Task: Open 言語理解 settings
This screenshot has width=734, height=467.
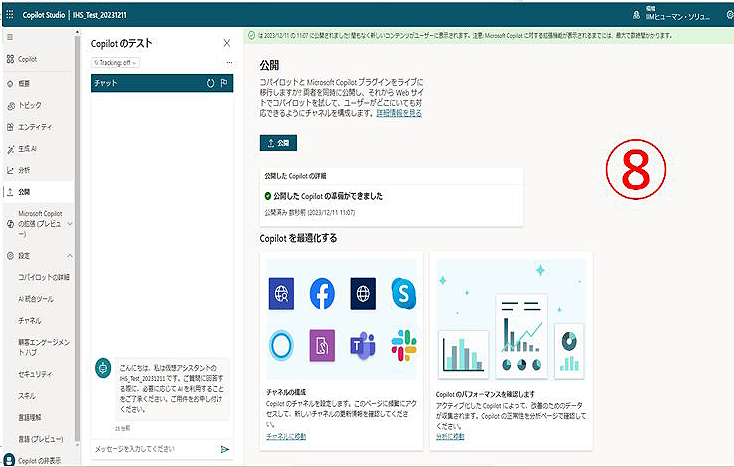Action: pos(29,417)
